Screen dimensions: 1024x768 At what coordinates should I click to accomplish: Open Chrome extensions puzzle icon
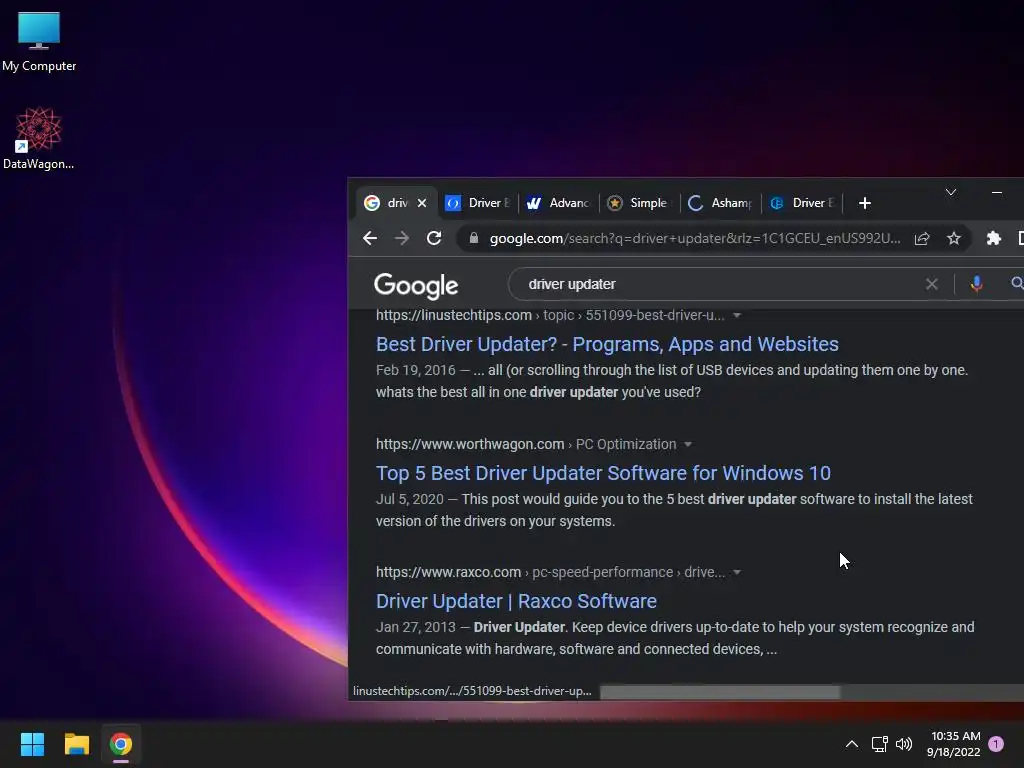click(993, 238)
